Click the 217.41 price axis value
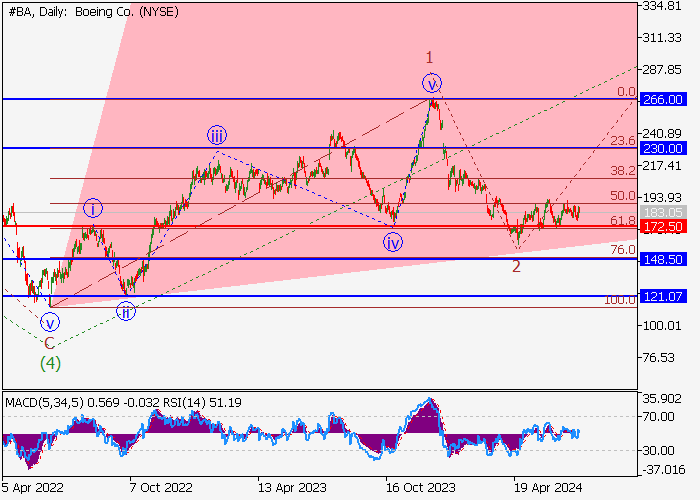This screenshot has height=500, width=700. (662, 166)
